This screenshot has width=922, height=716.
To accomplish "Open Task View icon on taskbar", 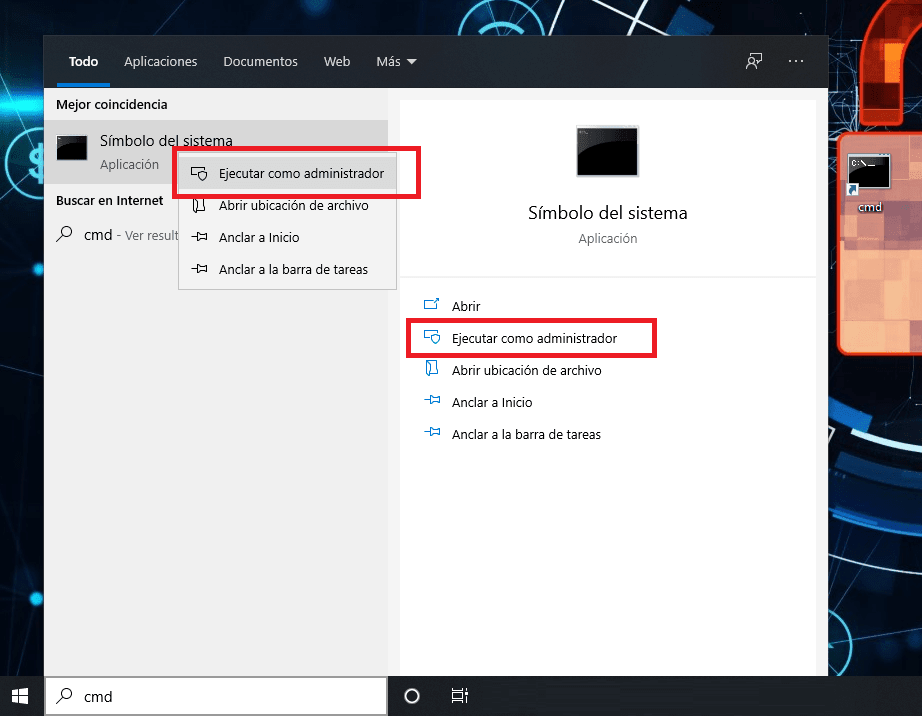I will pyautogui.click(x=459, y=696).
